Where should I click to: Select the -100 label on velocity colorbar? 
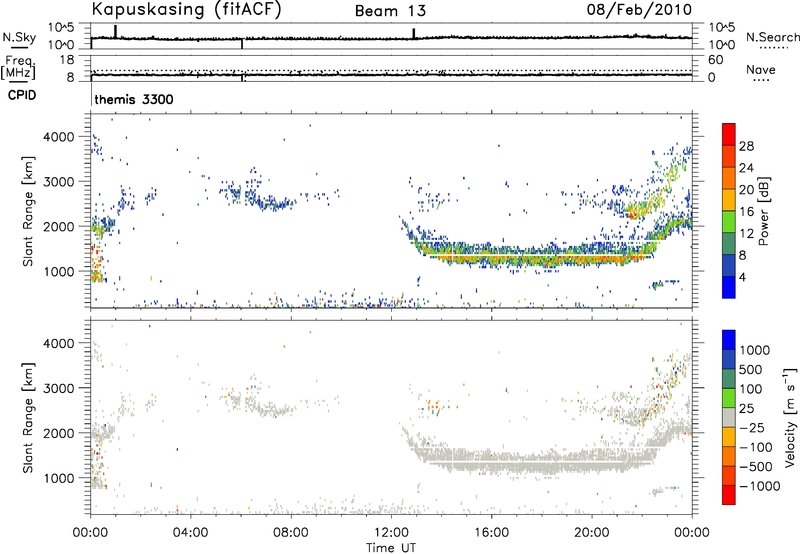[755, 447]
